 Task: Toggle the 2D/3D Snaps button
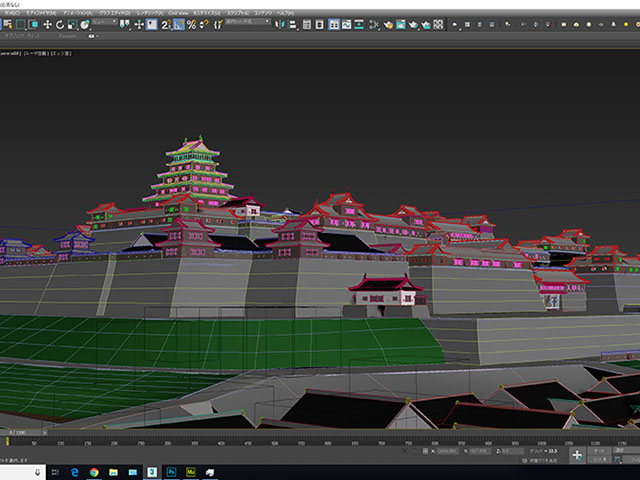pyautogui.click(x=166, y=24)
